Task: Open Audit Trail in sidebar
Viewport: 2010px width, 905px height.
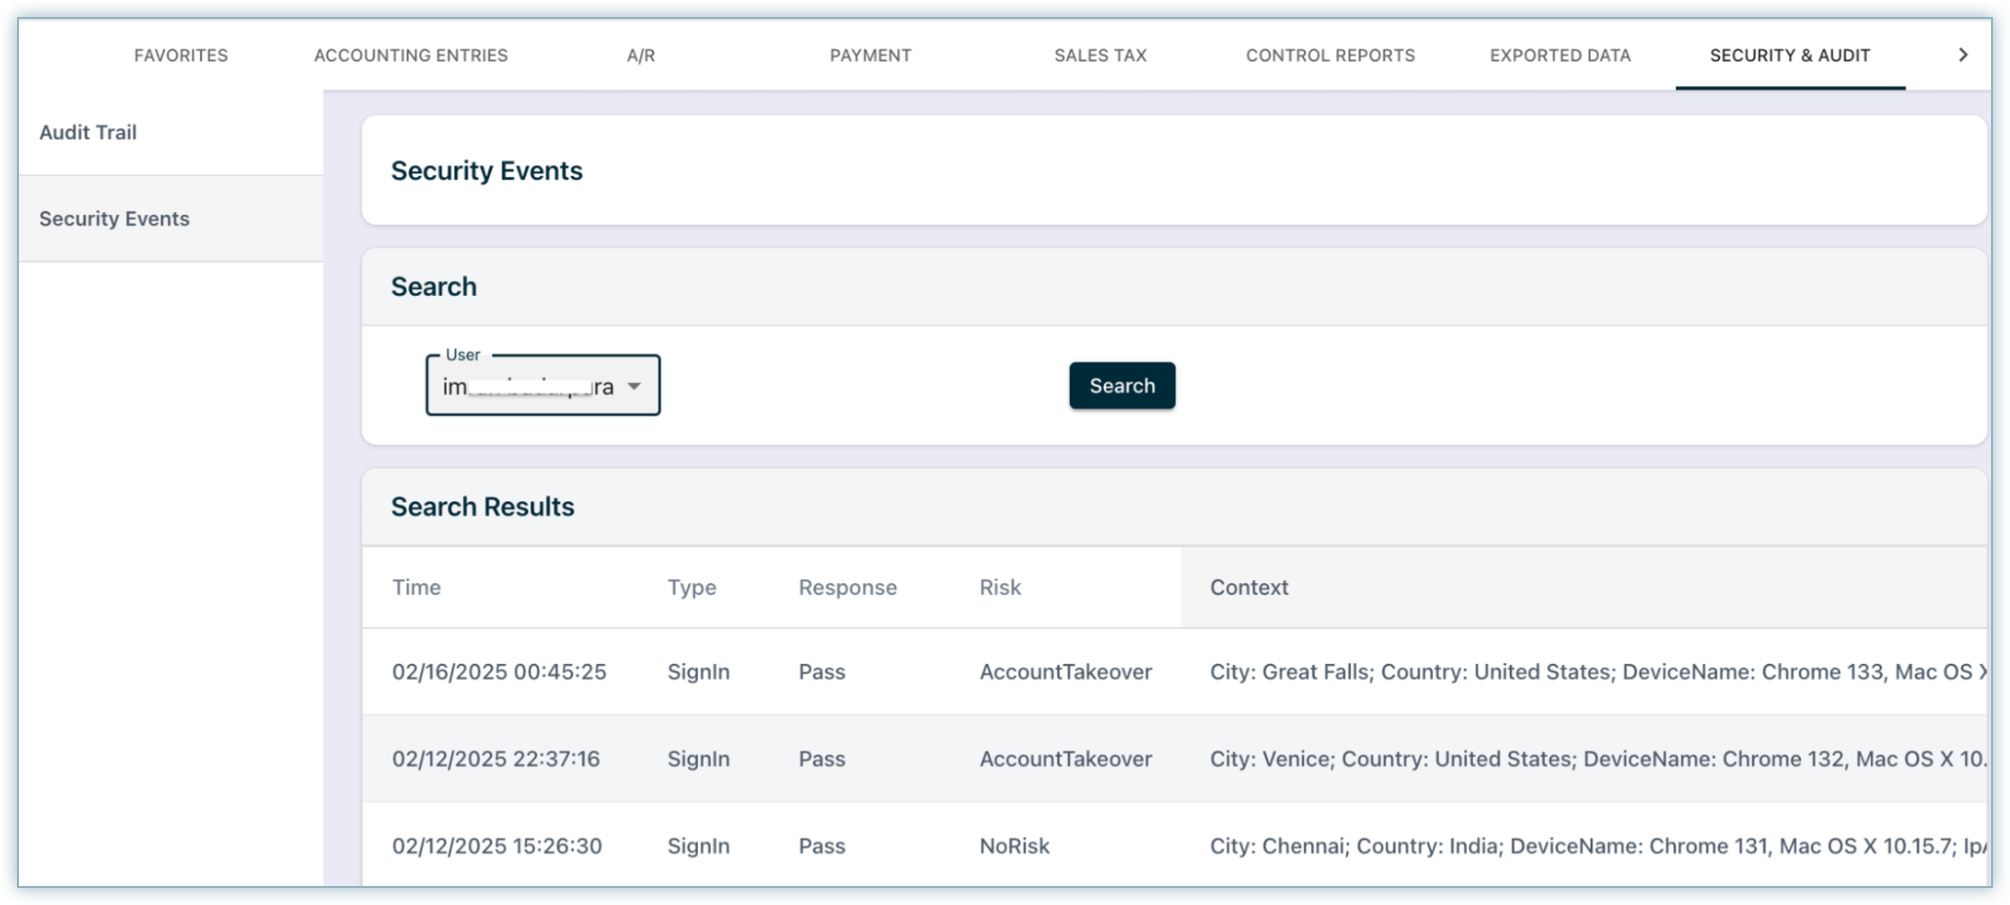Action: 88,133
